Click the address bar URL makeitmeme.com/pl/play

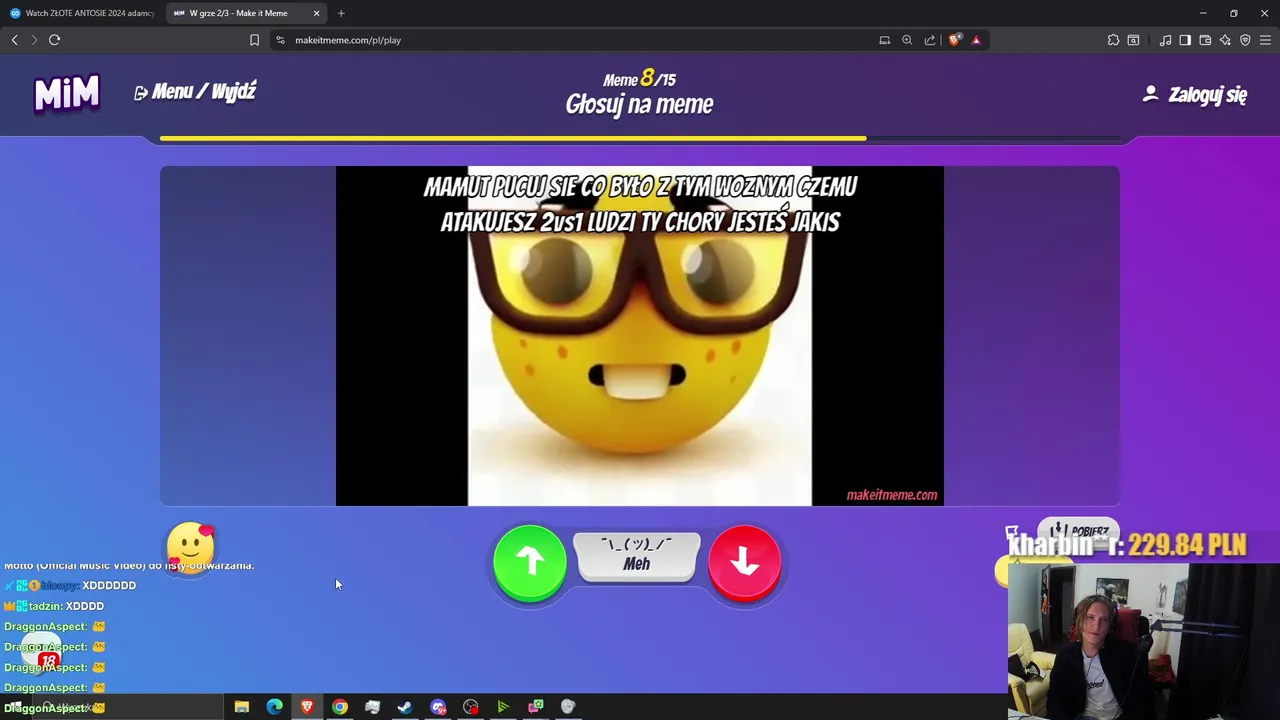(348, 40)
